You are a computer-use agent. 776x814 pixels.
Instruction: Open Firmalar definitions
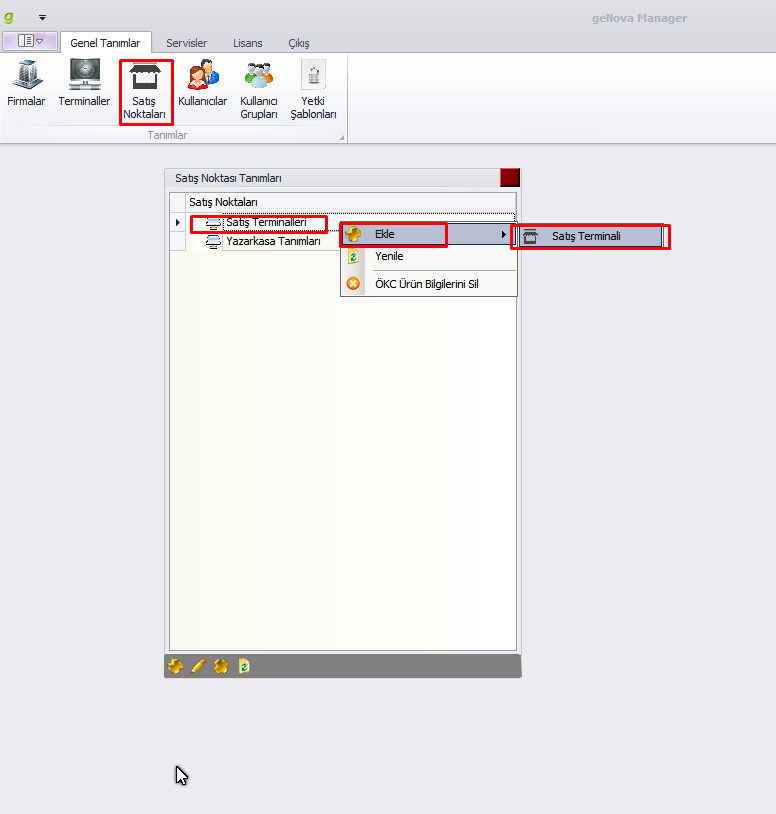pyautogui.click(x=26, y=84)
